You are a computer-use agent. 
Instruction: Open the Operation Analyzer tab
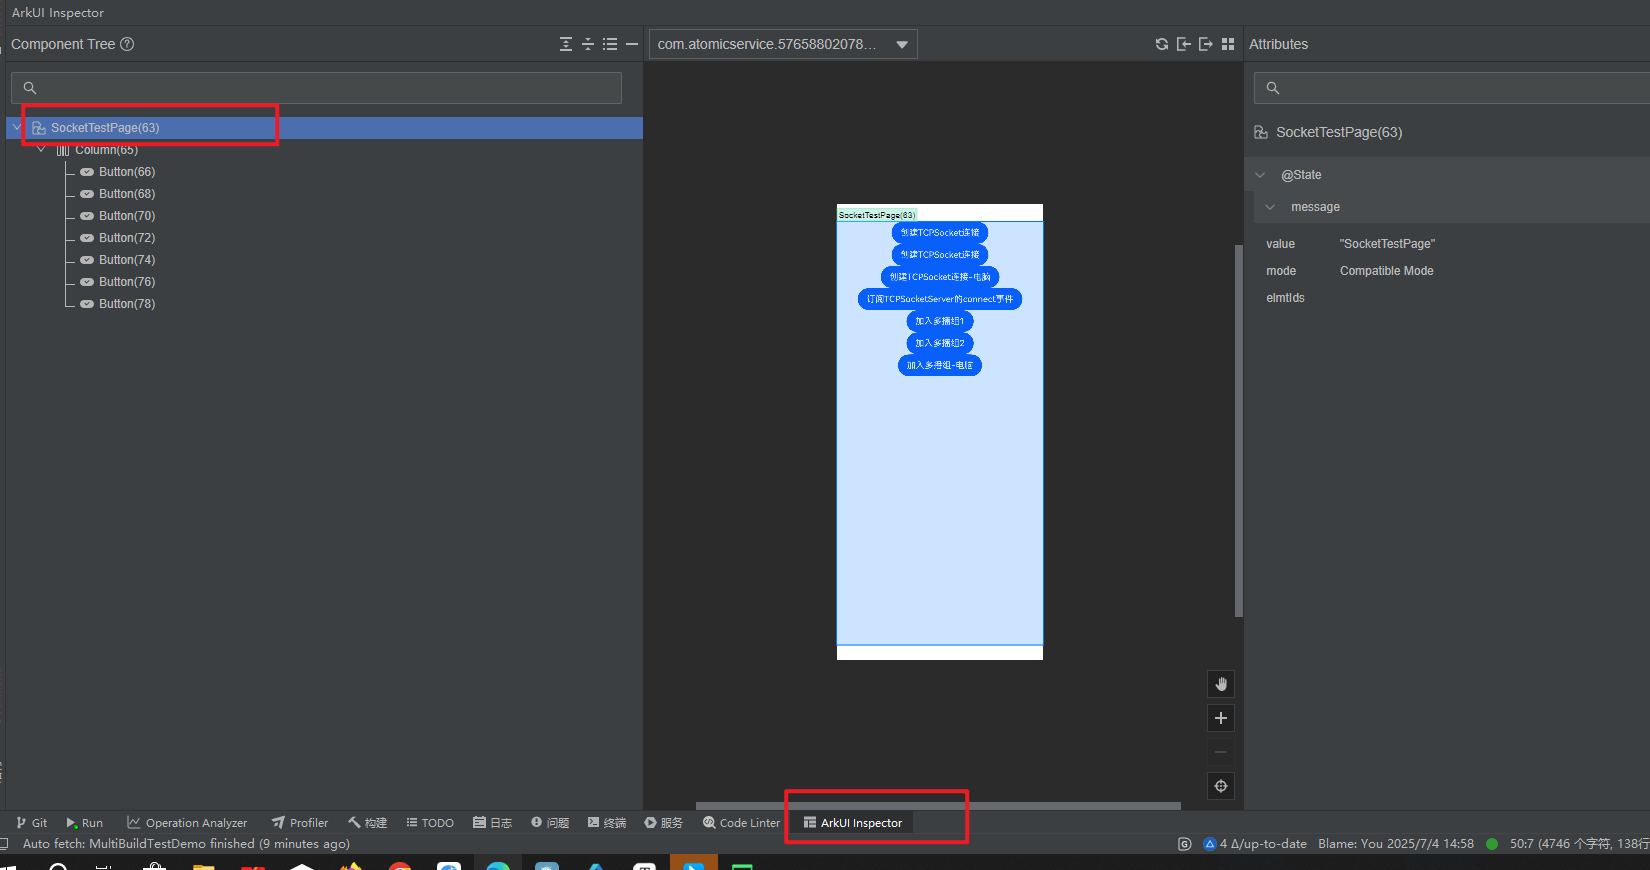[x=187, y=823]
